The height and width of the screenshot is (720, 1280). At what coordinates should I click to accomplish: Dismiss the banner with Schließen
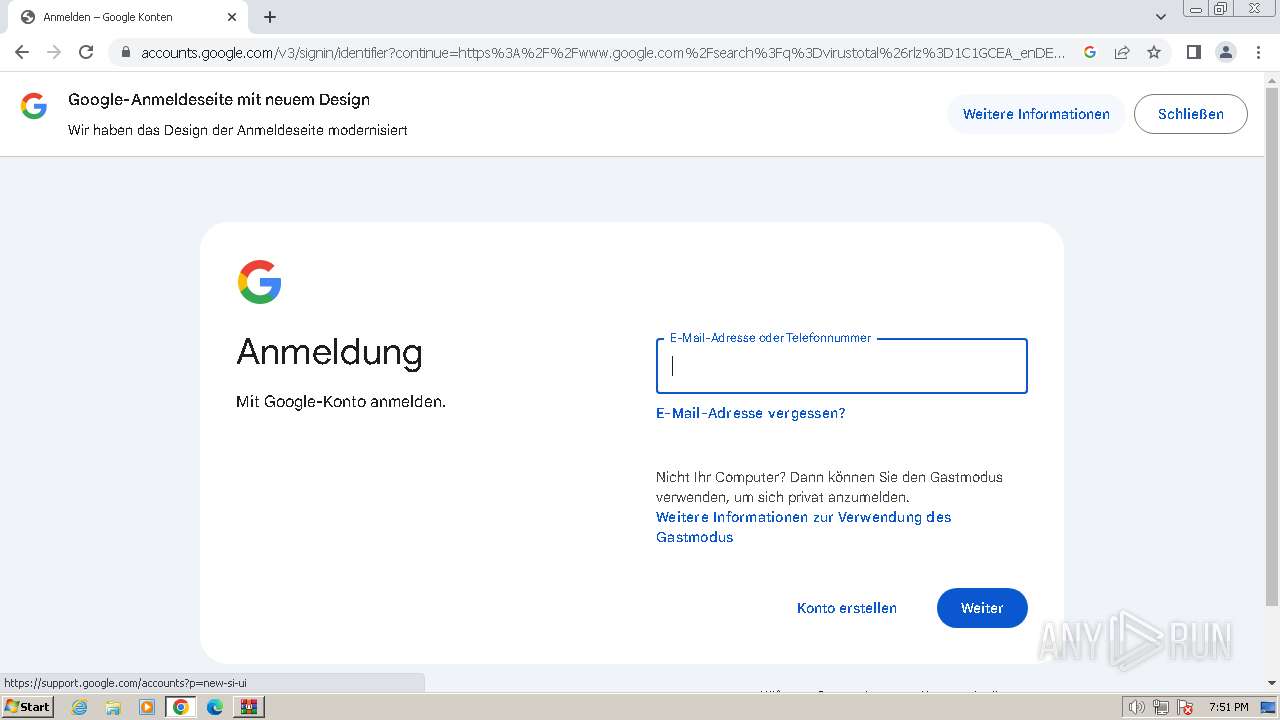click(x=1191, y=114)
